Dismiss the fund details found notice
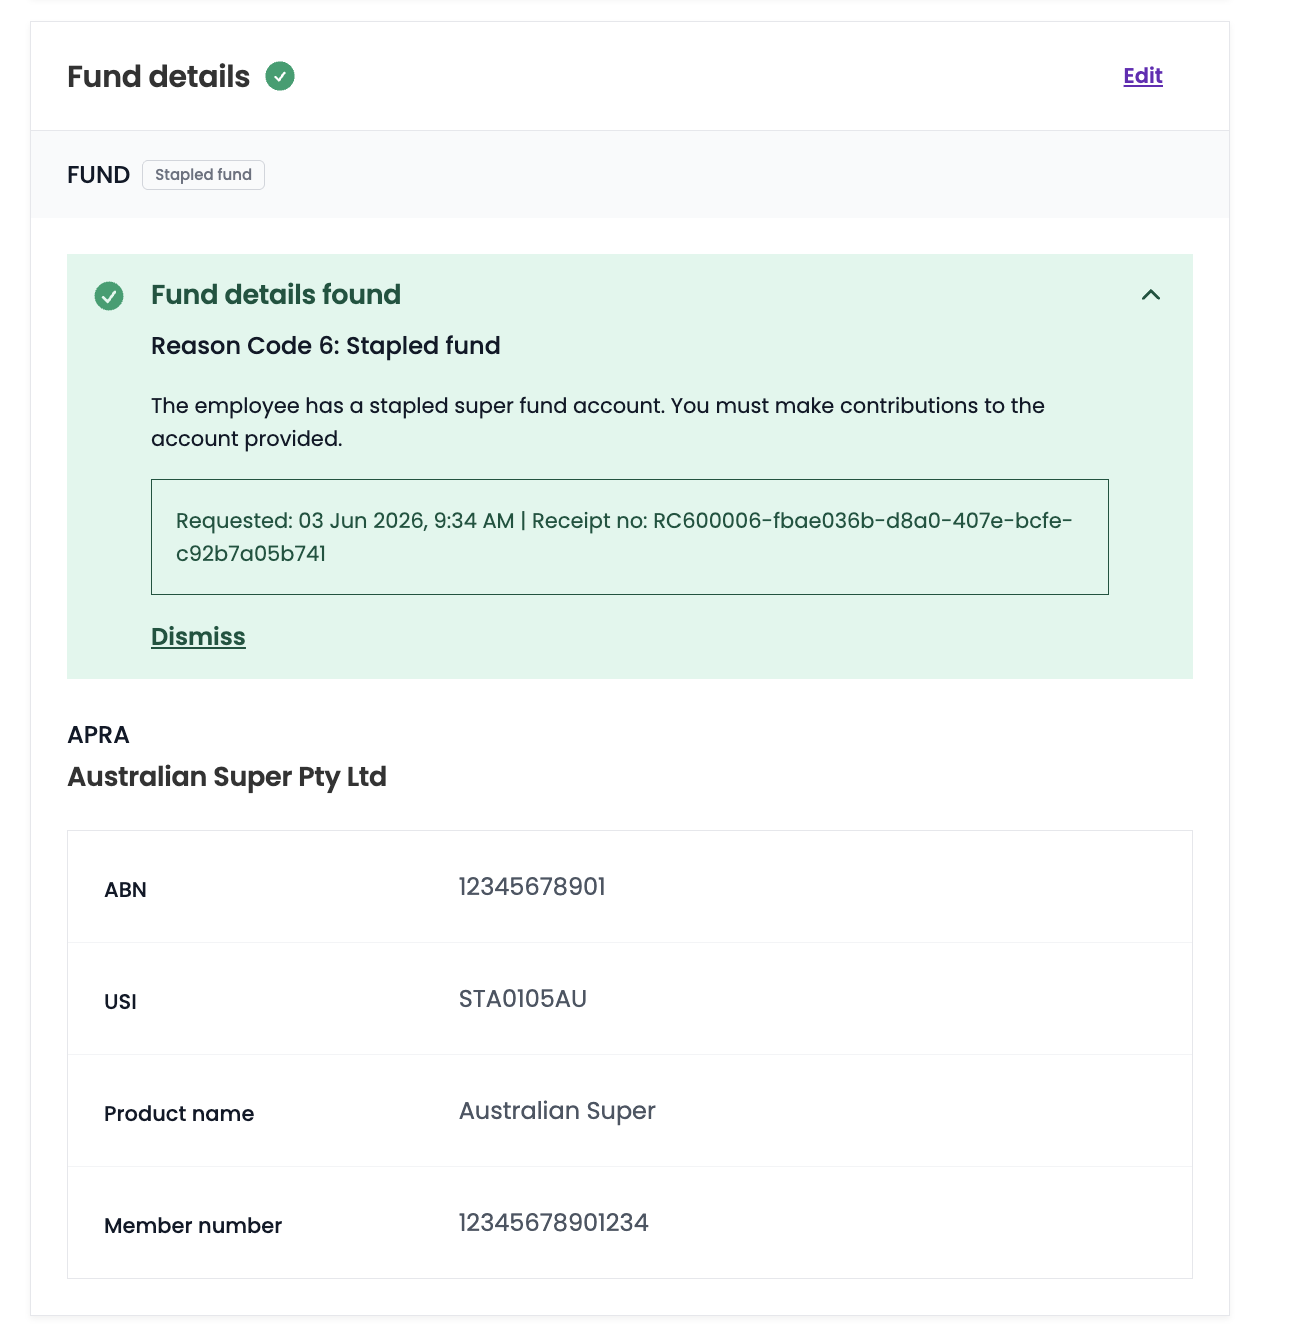The height and width of the screenshot is (1344, 1296). coord(198,637)
